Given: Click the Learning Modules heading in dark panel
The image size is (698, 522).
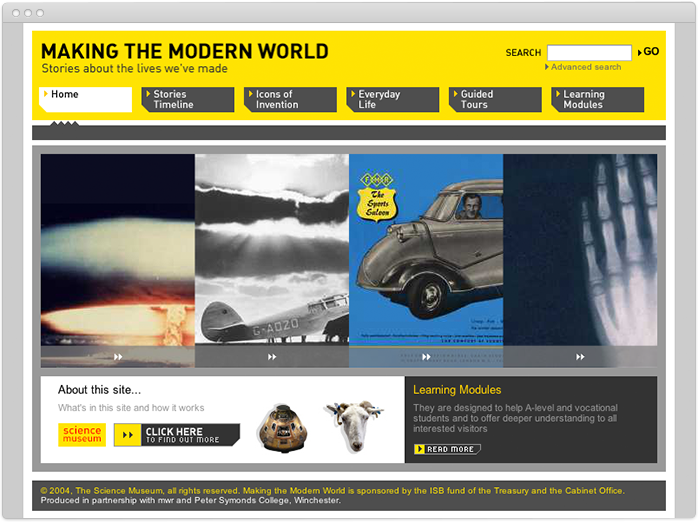Looking at the screenshot, I should click(x=457, y=390).
